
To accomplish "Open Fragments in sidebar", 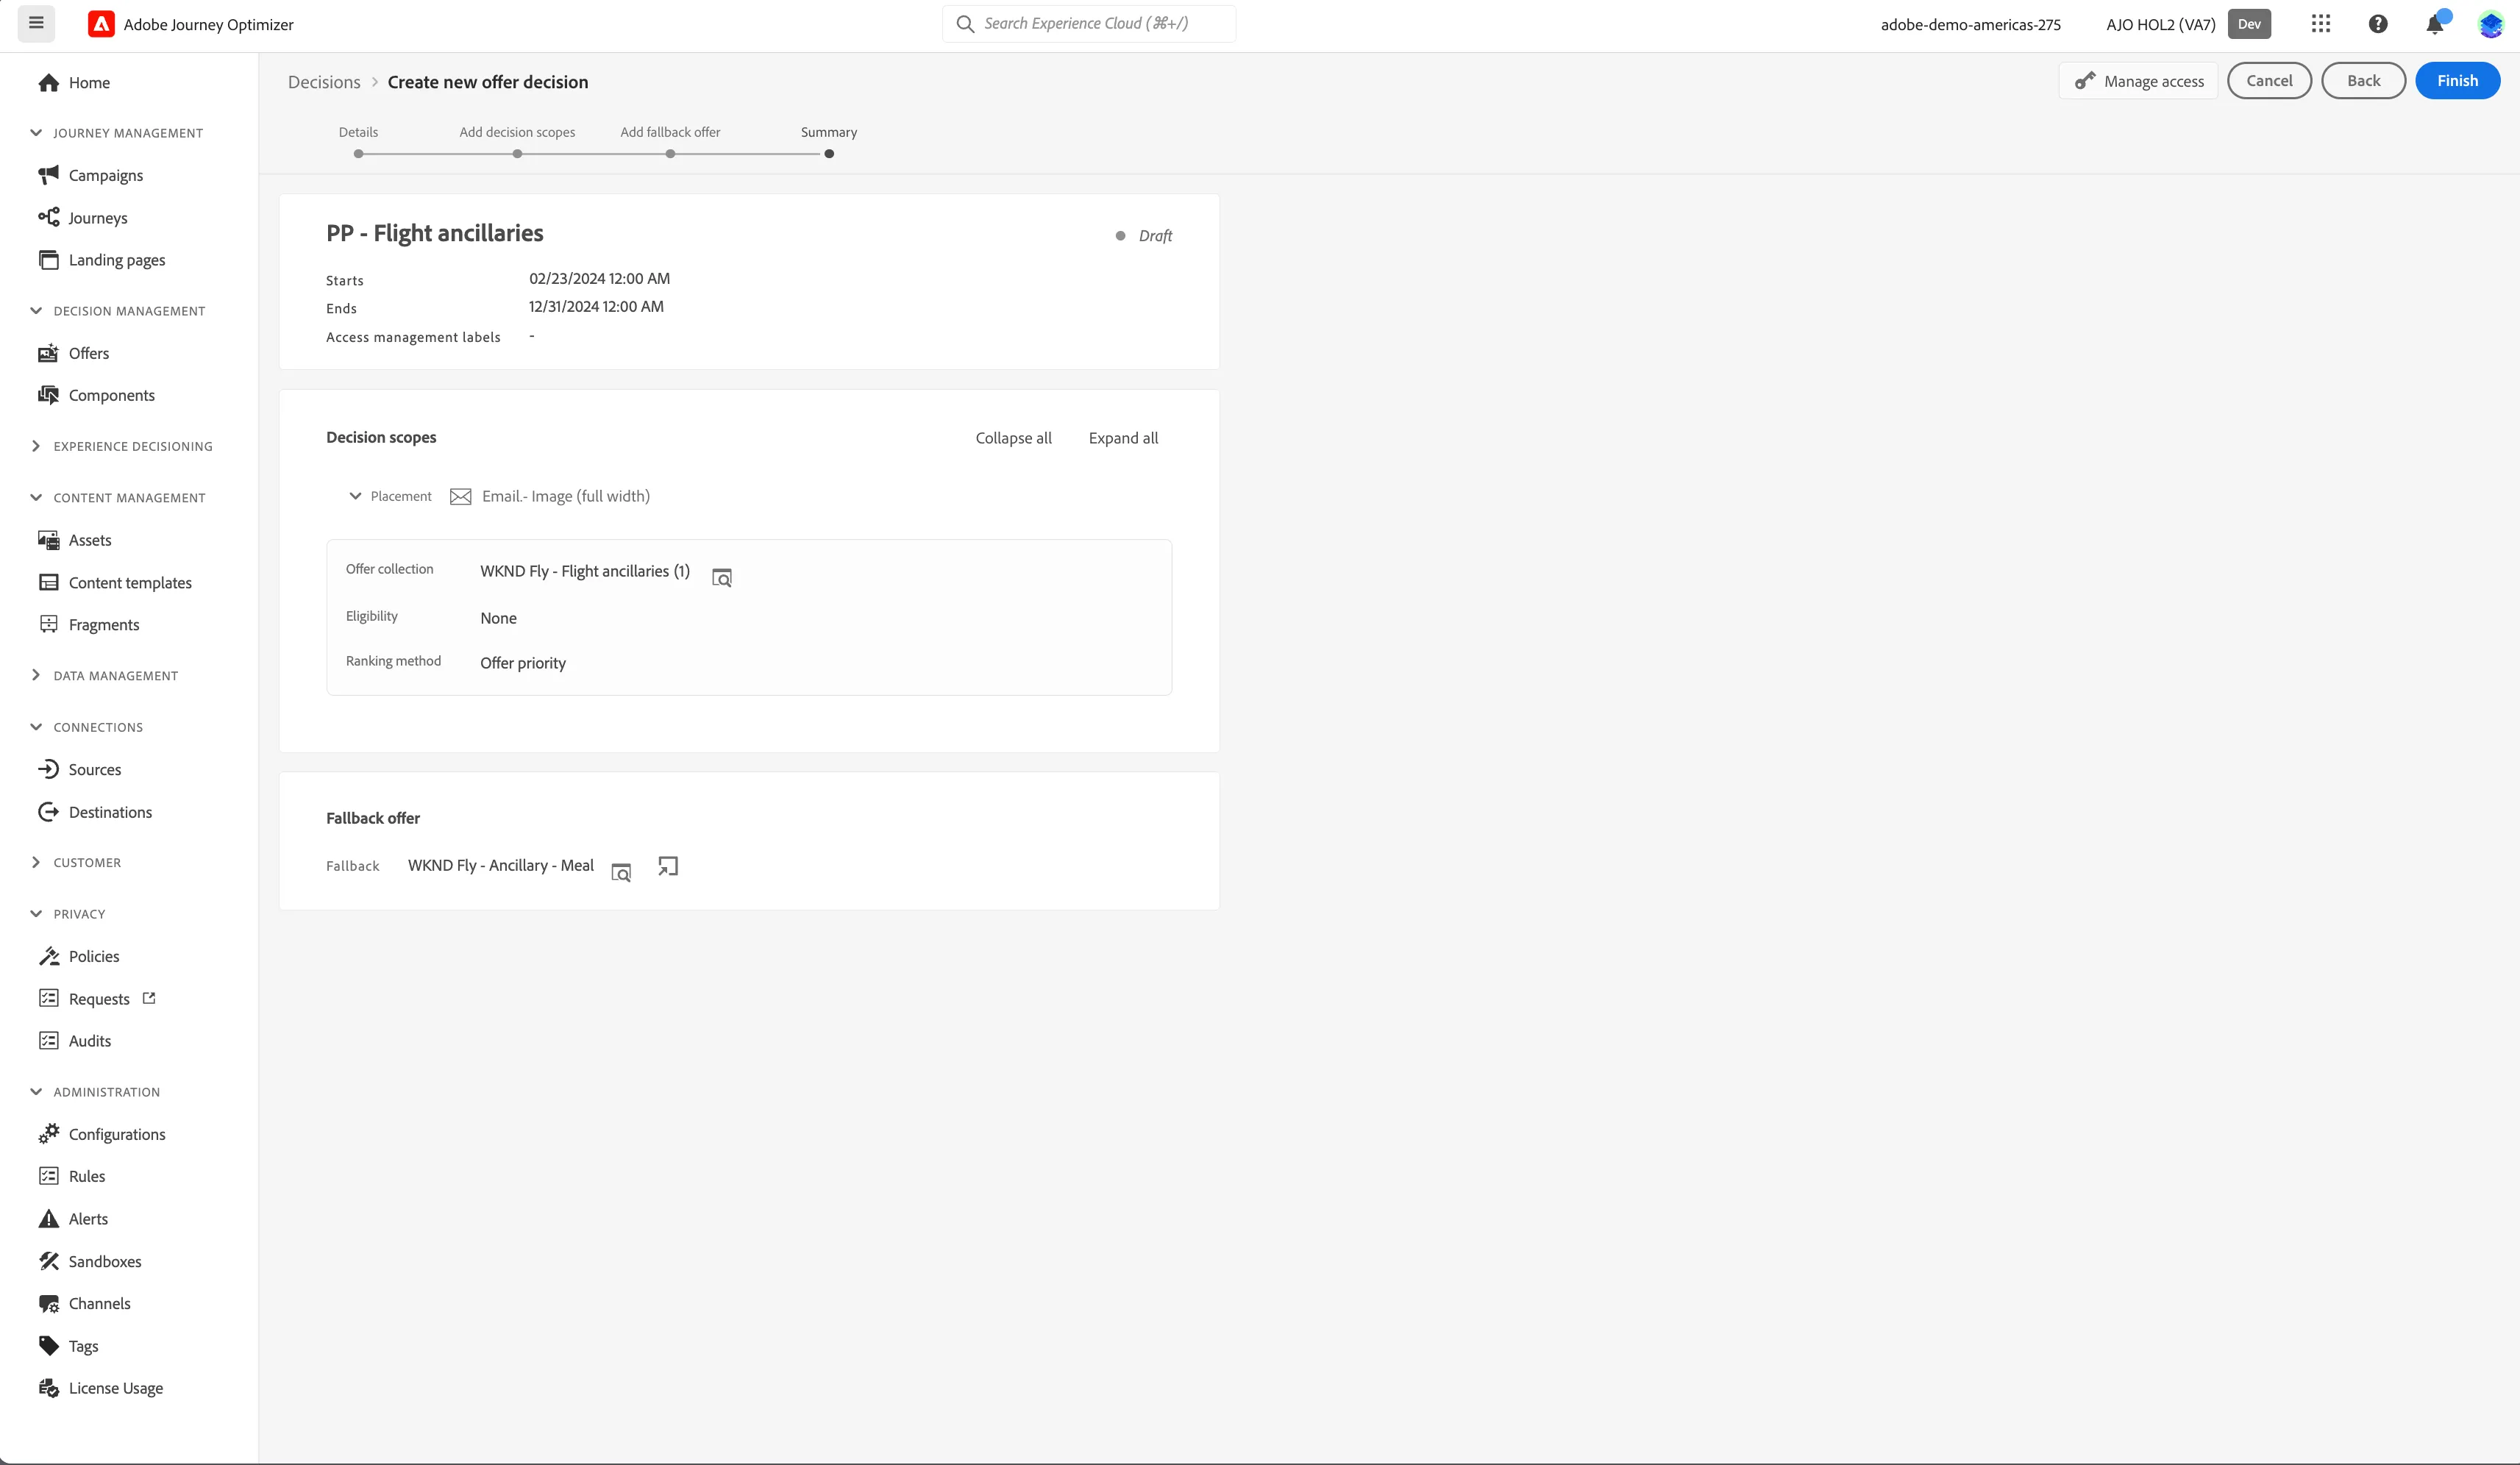I will pos(103,625).
